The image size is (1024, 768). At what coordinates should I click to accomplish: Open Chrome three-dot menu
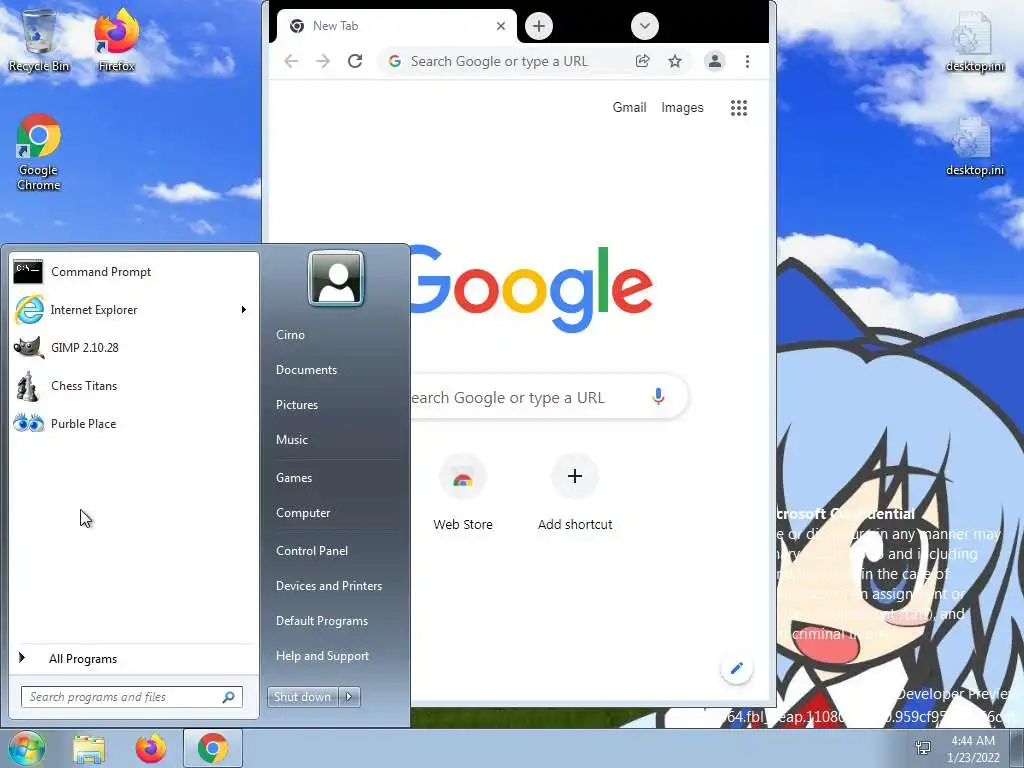pyautogui.click(x=747, y=61)
